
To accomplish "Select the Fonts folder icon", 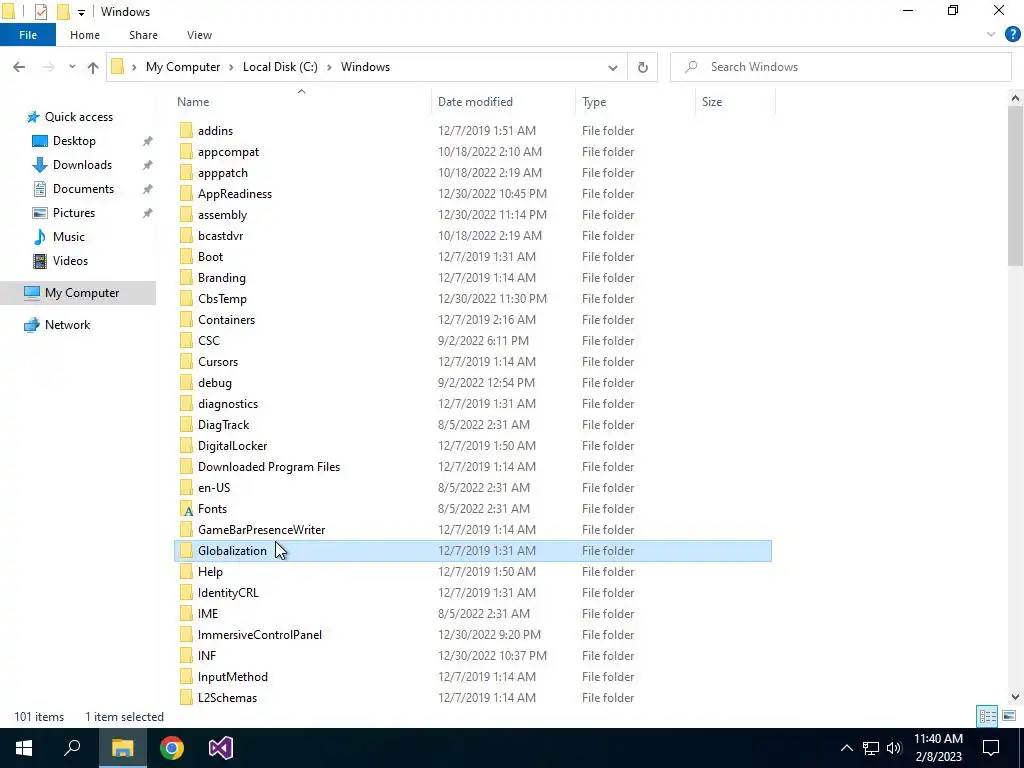I will pyautogui.click(x=186, y=509).
